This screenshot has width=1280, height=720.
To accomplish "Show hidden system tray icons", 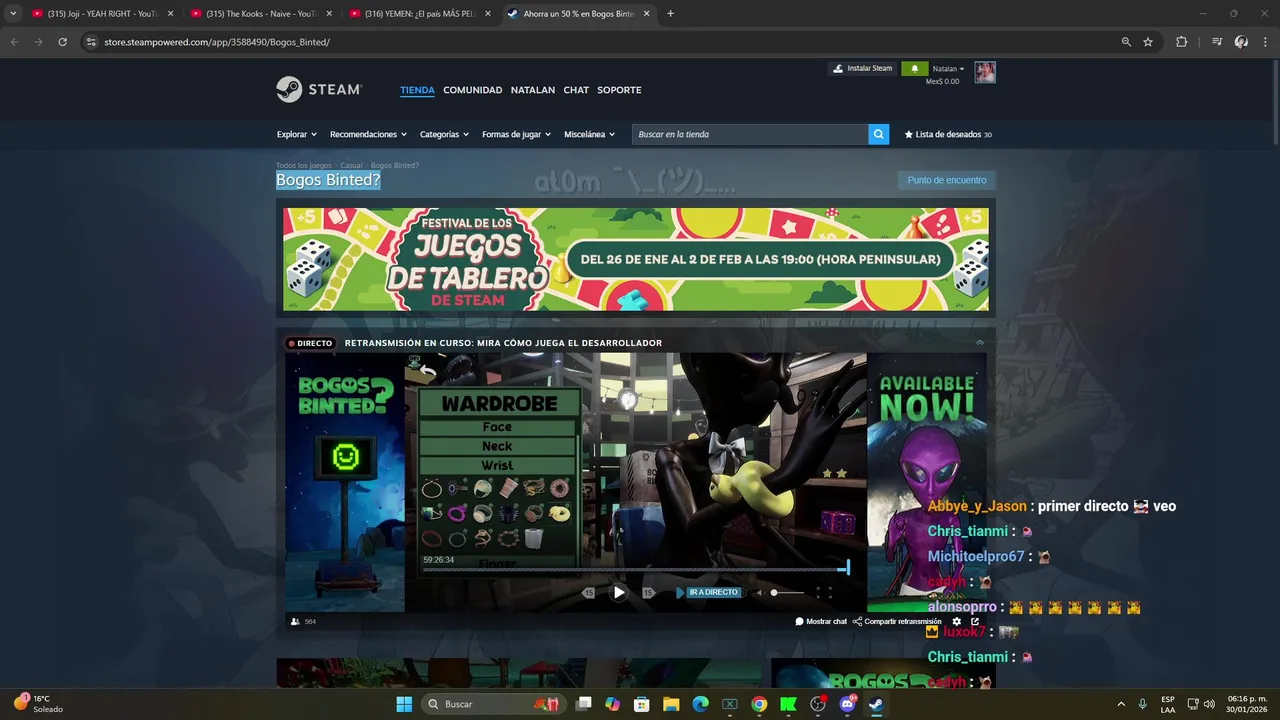I will click(x=1120, y=704).
